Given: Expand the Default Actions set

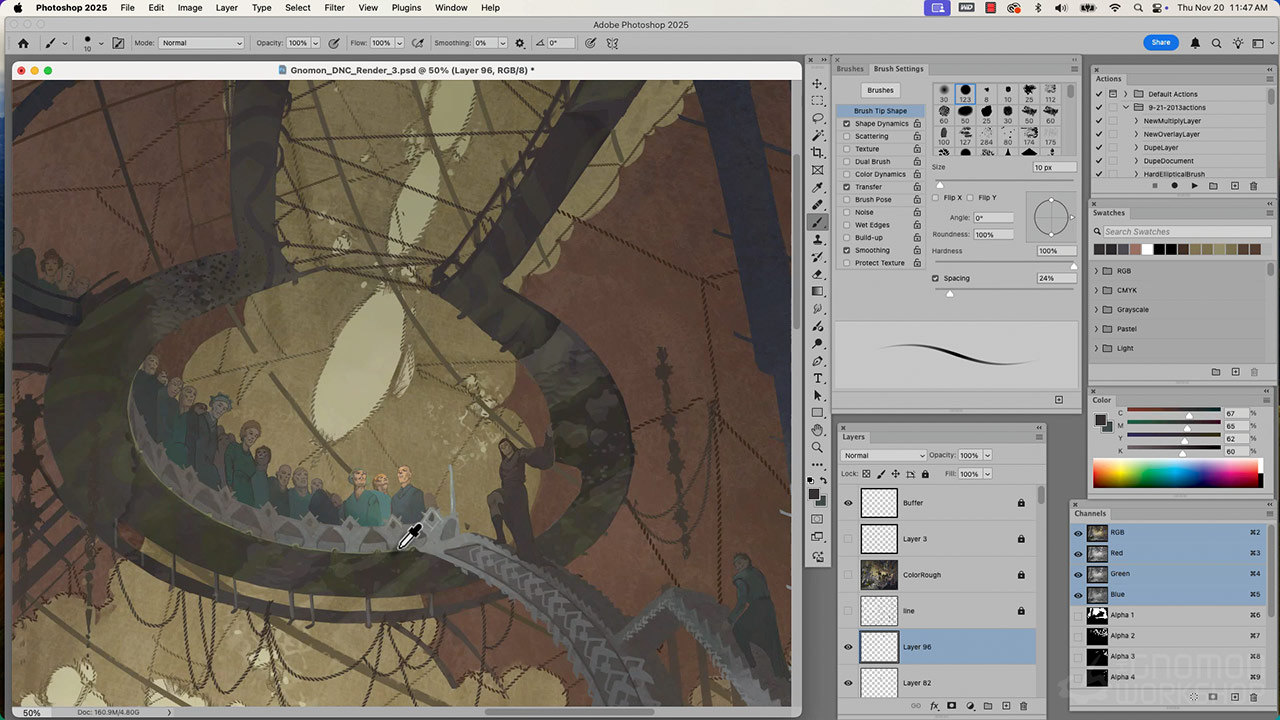Looking at the screenshot, I should coord(1126,94).
